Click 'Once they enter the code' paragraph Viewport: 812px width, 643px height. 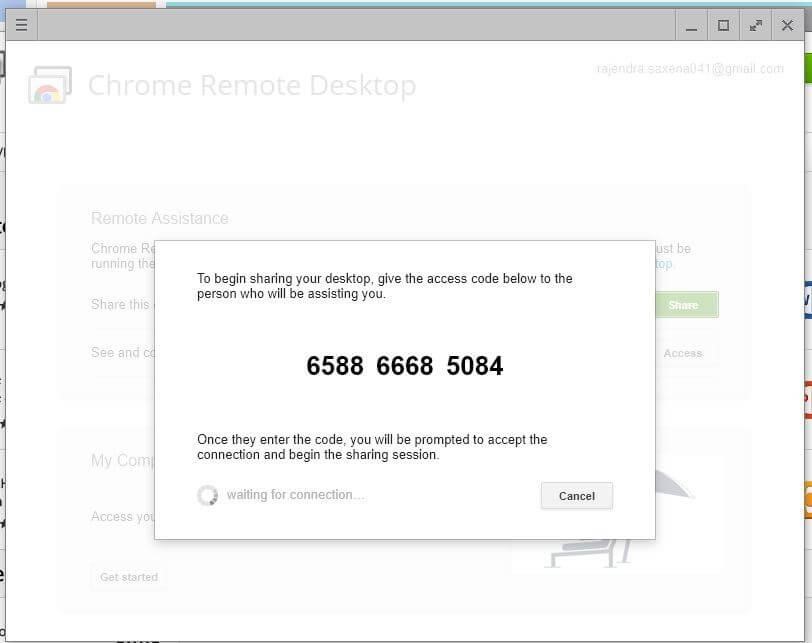372,447
